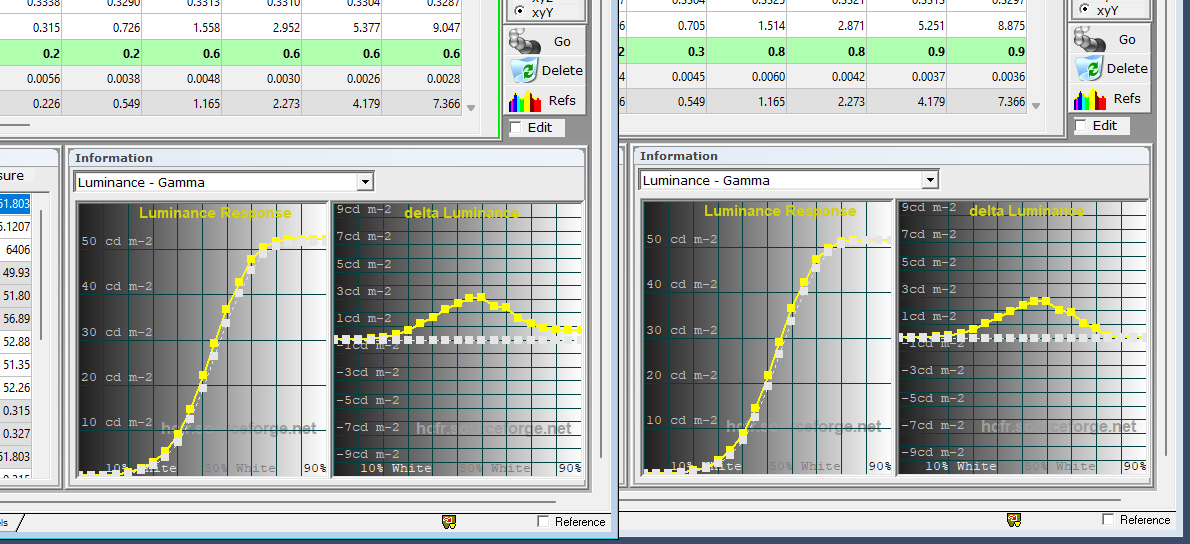Click the status bar sensor icon in left window
This screenshot has width=1190, height=544.
[449, 521]
